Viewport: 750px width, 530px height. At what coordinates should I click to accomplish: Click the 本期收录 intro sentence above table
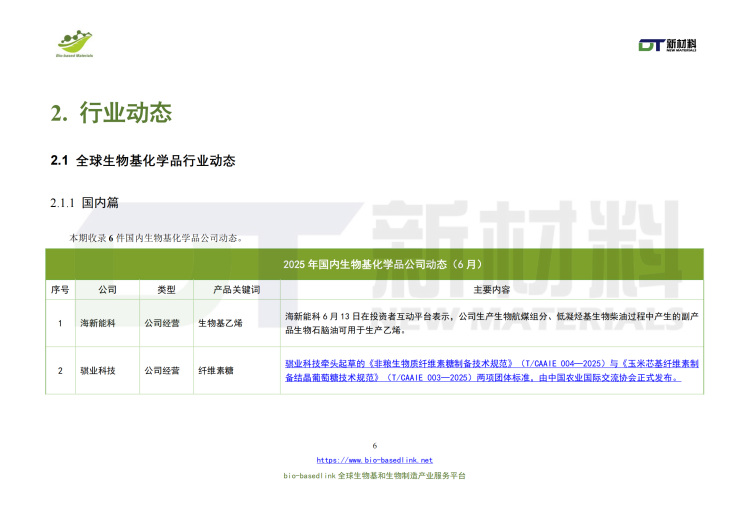point(155,238)
